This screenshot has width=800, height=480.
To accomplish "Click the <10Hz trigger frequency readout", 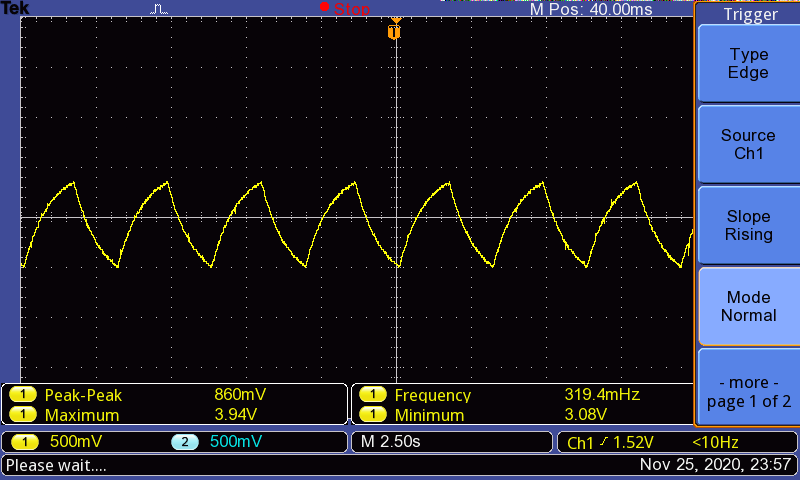I will point(715,442).
